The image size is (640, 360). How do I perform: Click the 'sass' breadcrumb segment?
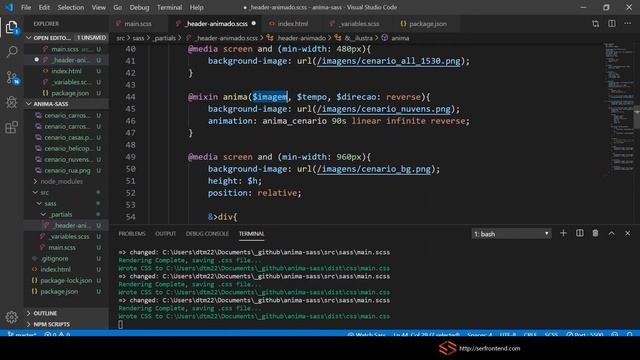click(x=138, y=38)
